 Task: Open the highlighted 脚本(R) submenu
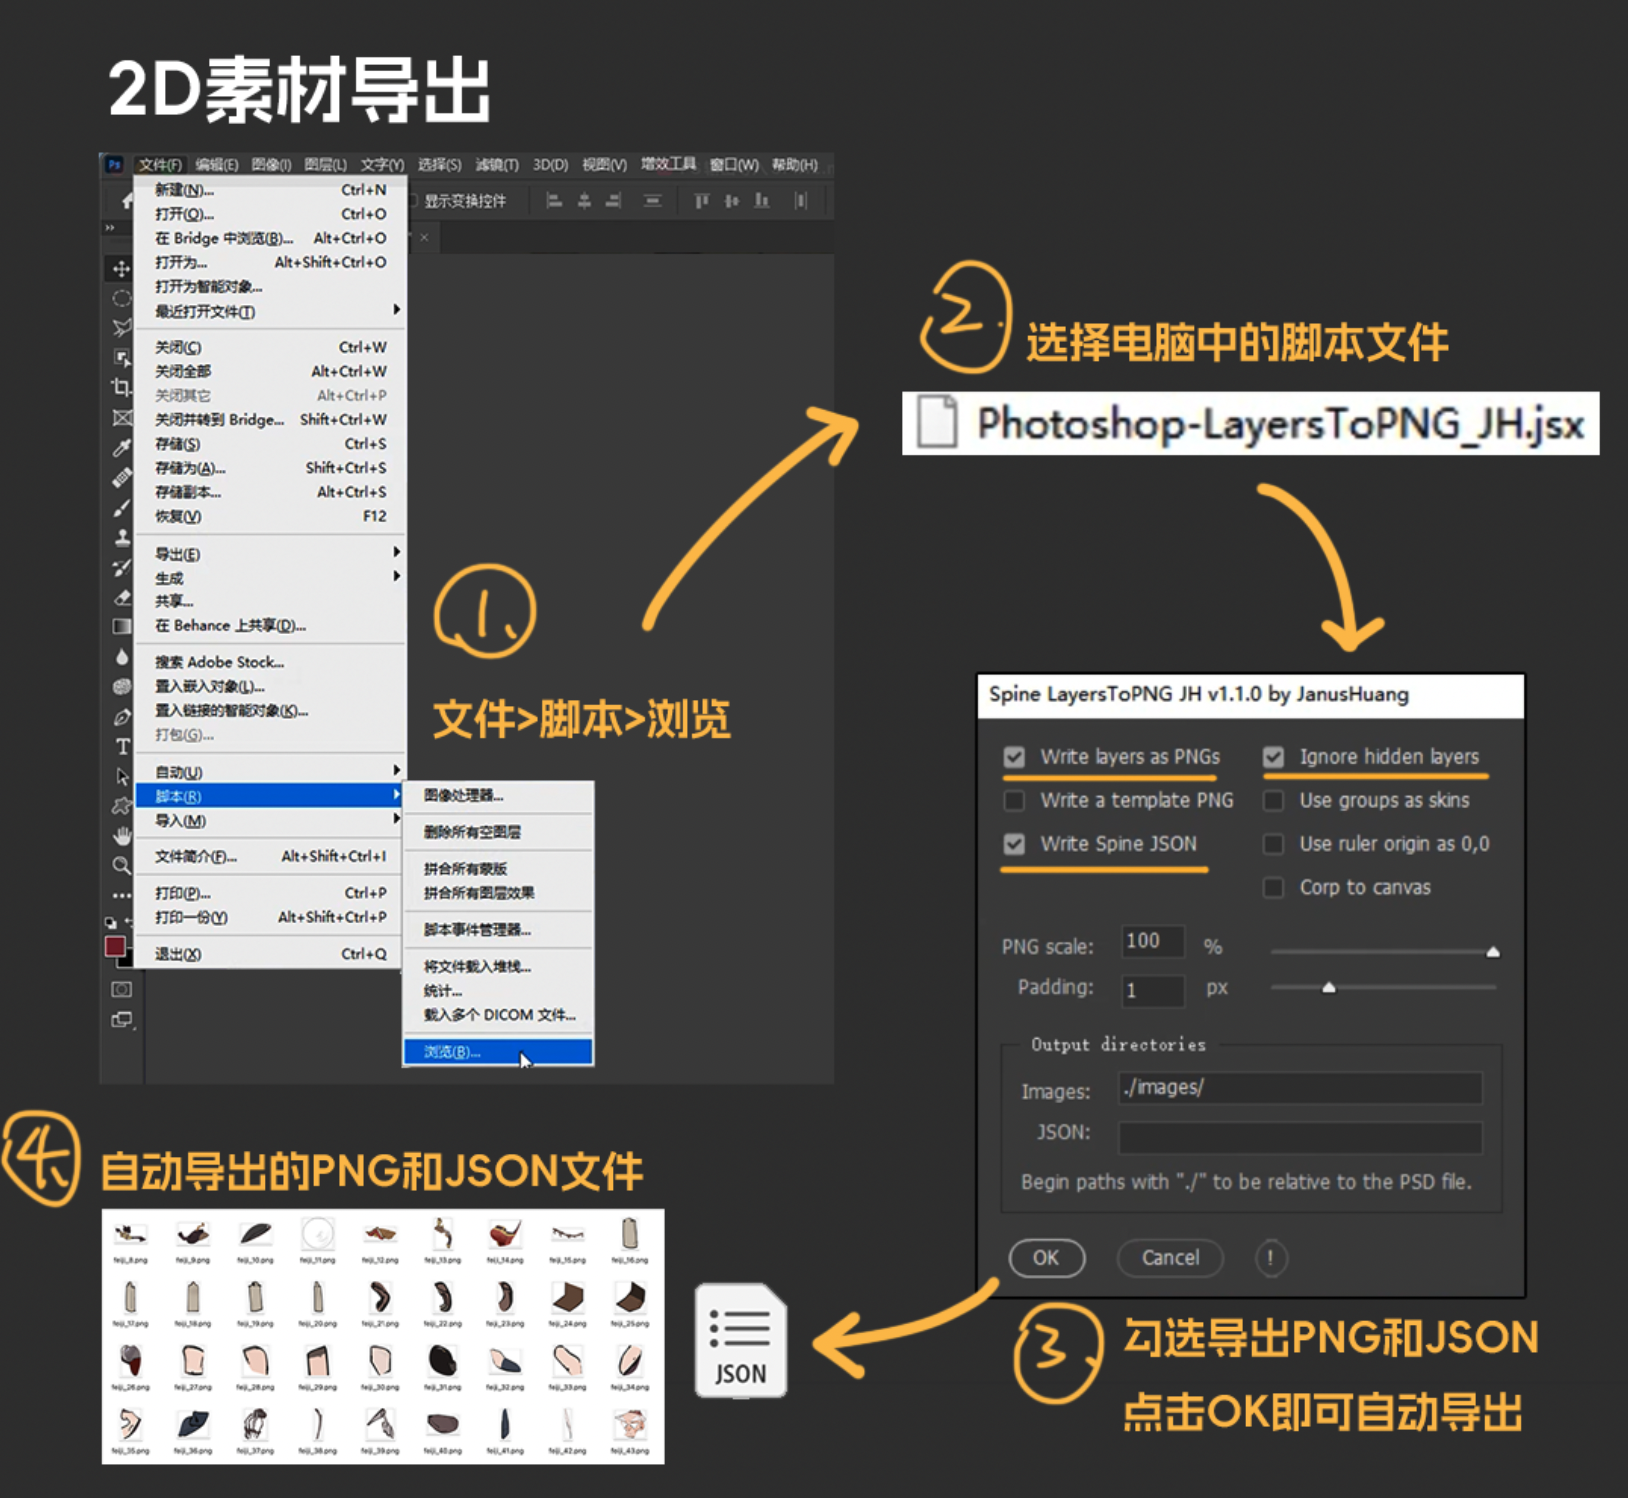click(x=270, y=796)
